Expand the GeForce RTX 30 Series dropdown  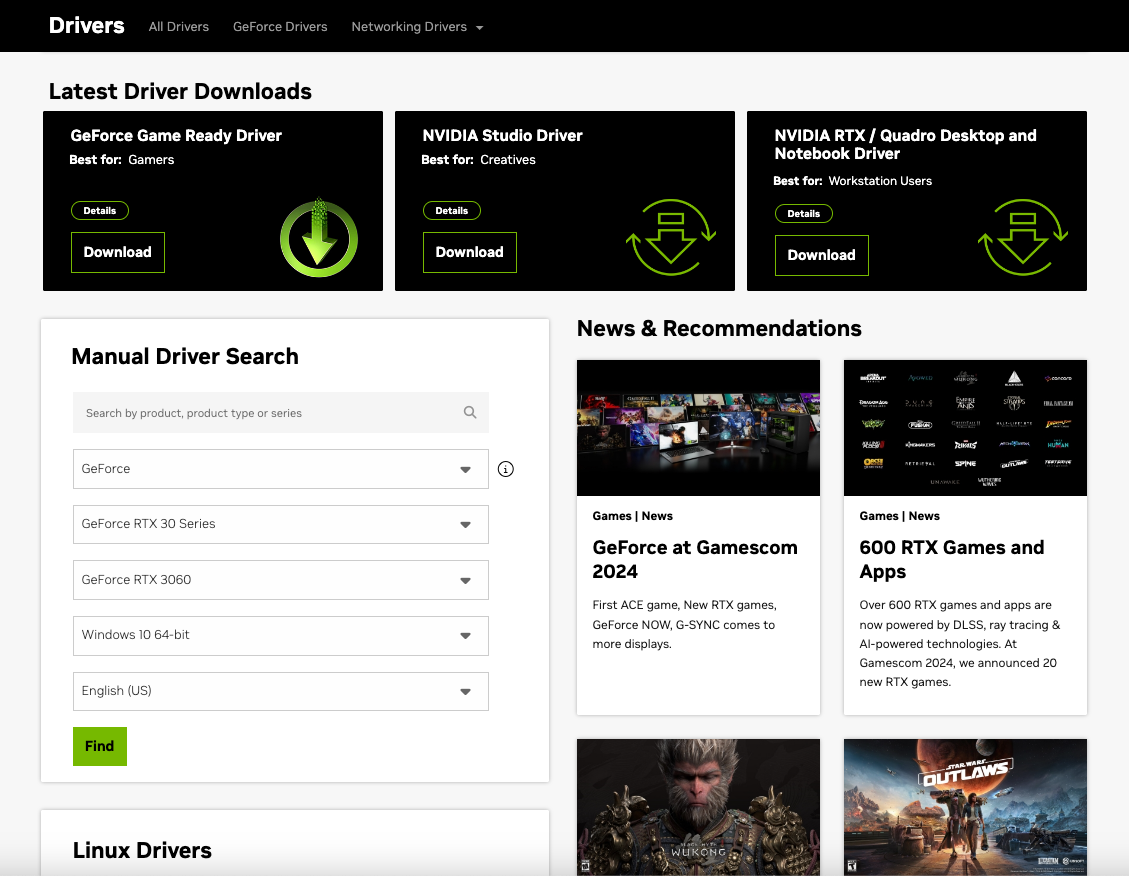pos(280,524)
